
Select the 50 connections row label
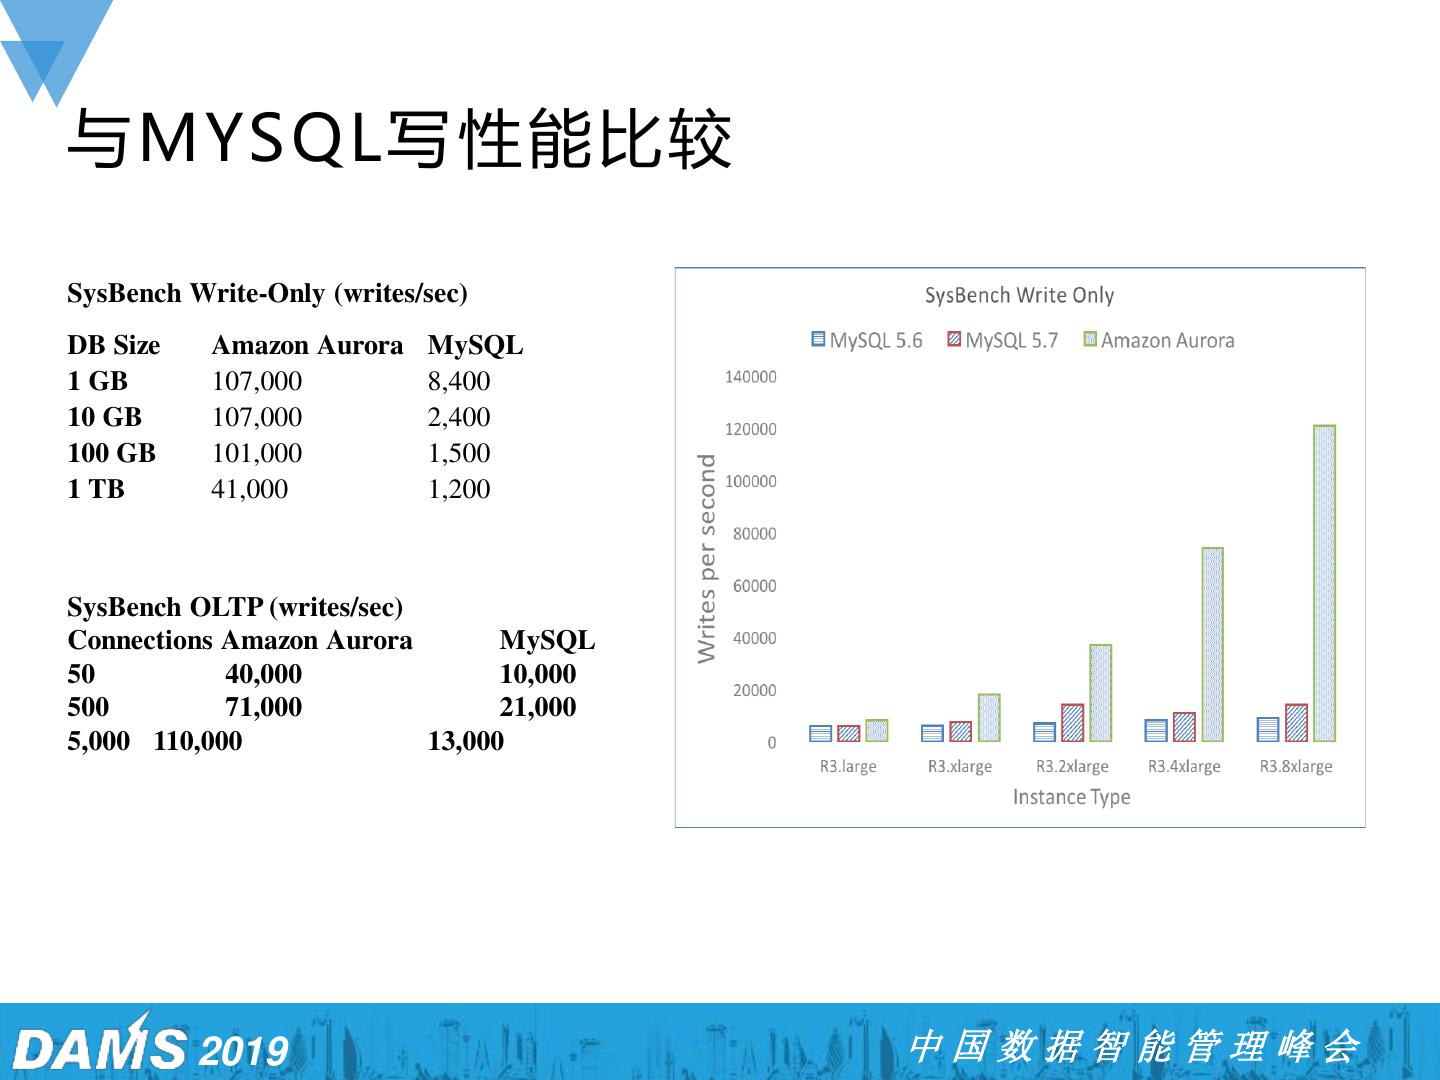click(81, 674)
